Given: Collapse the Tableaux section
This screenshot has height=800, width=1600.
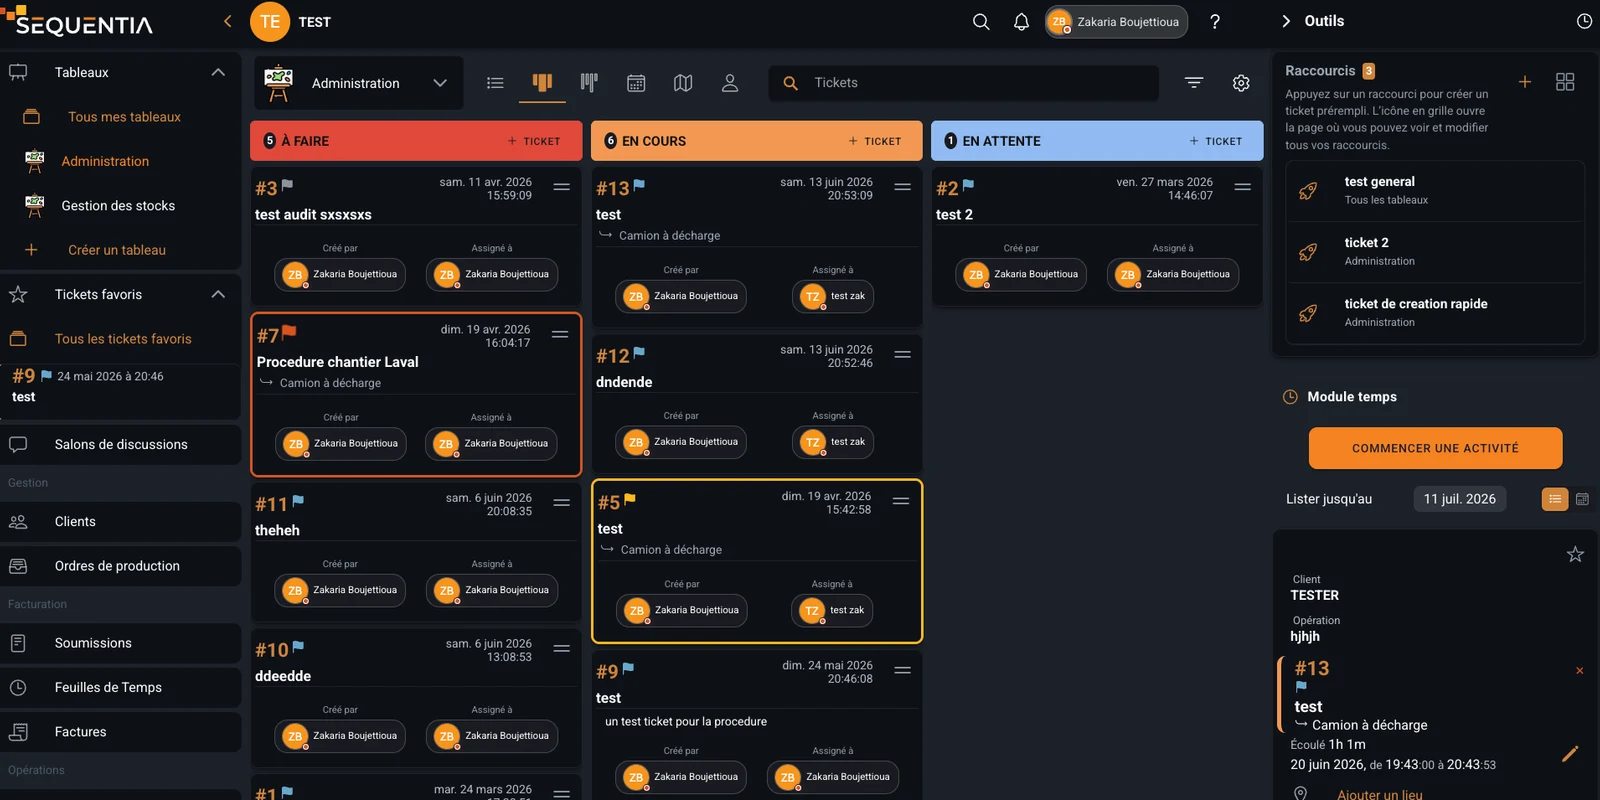Looking at the screenshot, I should tap(218, 72).
